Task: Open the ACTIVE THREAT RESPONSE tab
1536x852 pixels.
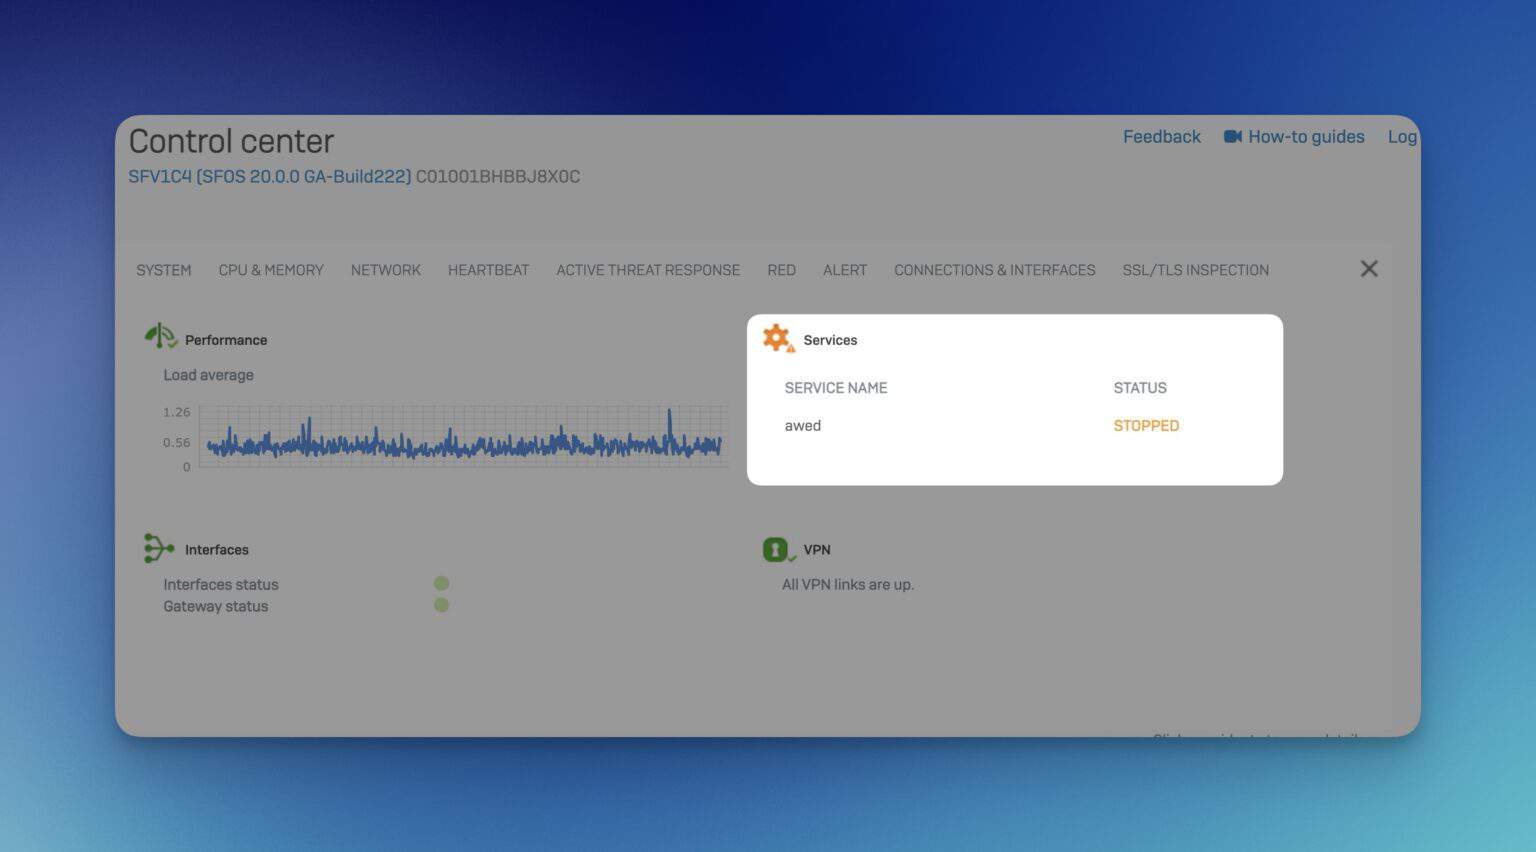Action: (647, 270)
